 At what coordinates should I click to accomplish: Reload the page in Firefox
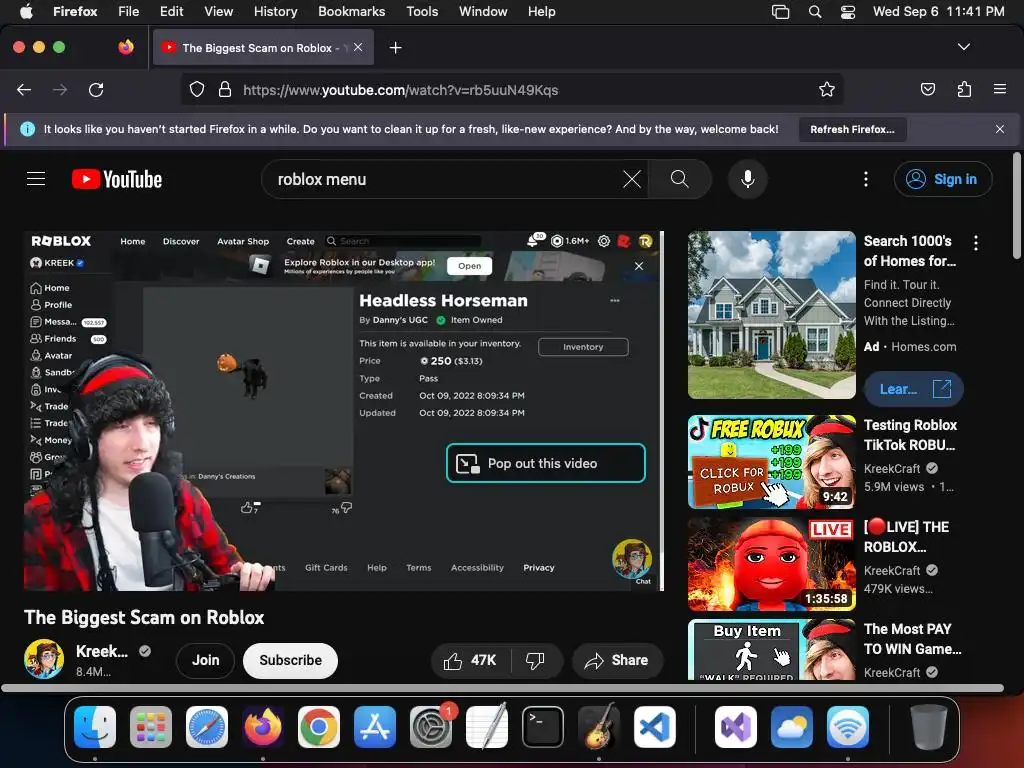96,90
